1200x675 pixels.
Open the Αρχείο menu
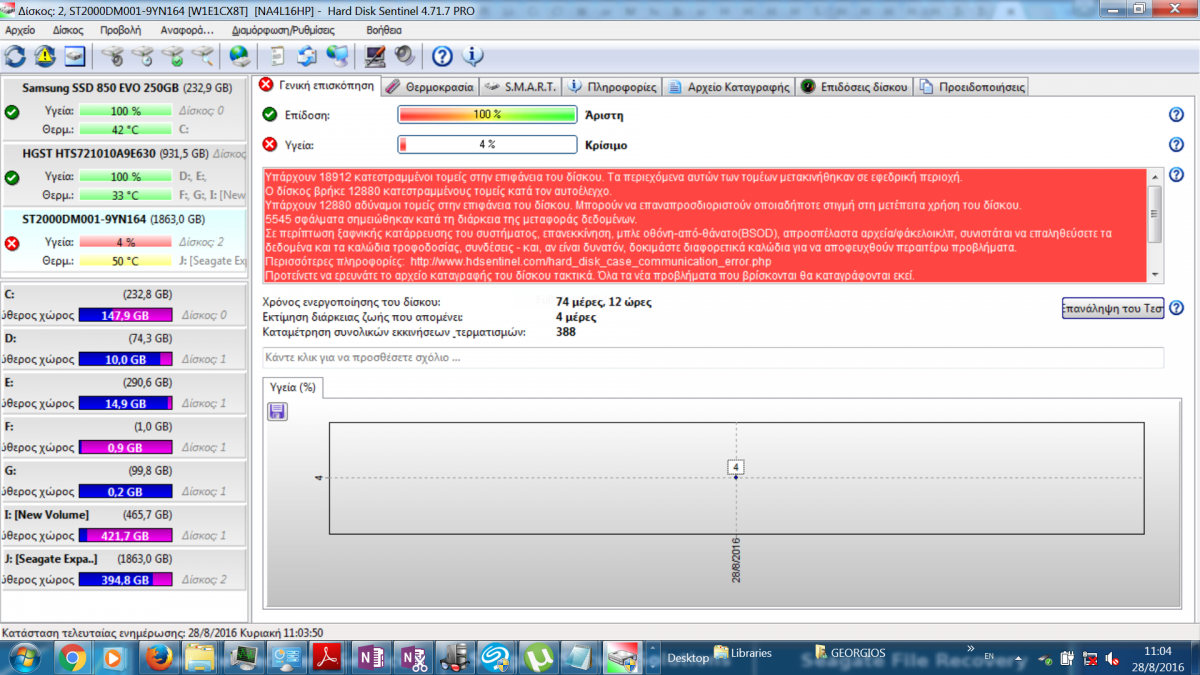(x=20, y=30)
